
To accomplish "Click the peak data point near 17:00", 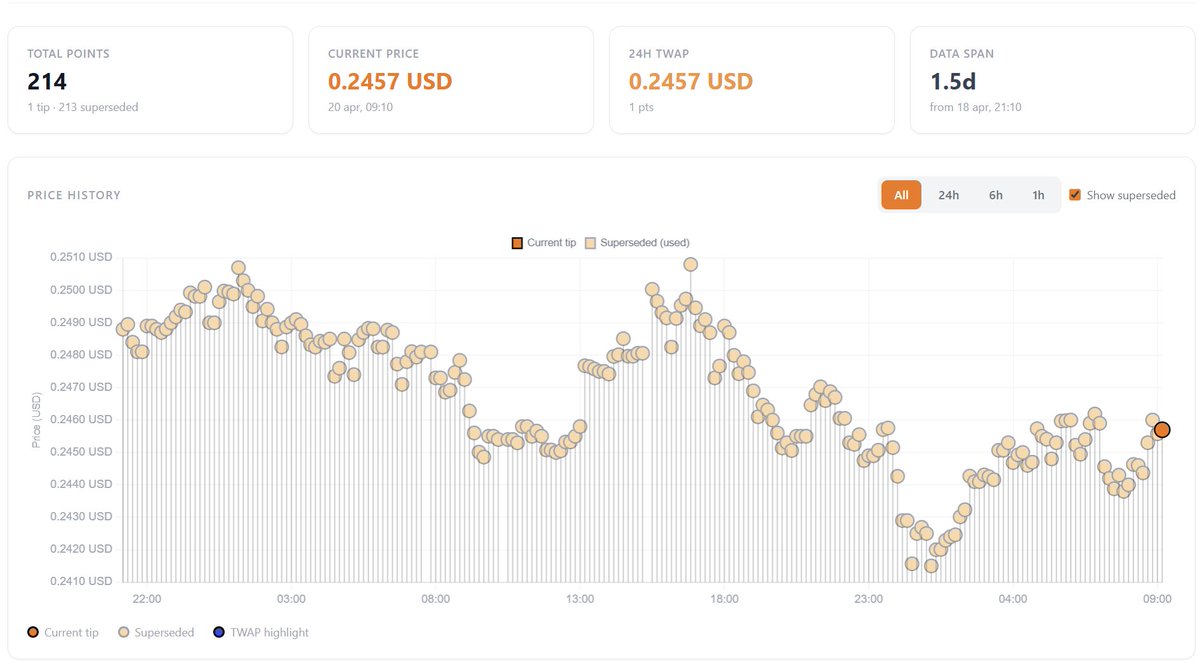I will coord(690,264).
